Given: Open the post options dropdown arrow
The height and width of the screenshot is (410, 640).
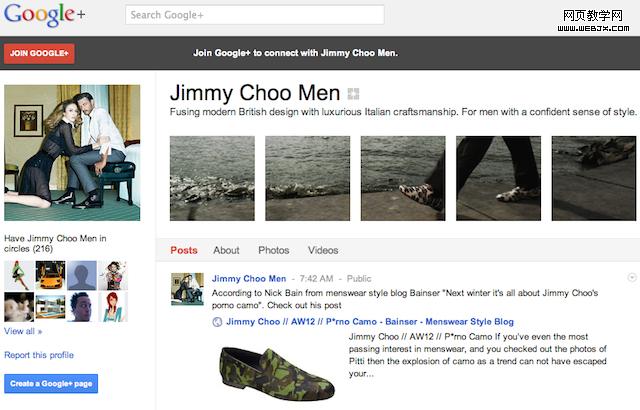Looking at the screenshot, I should pos(631,277).
